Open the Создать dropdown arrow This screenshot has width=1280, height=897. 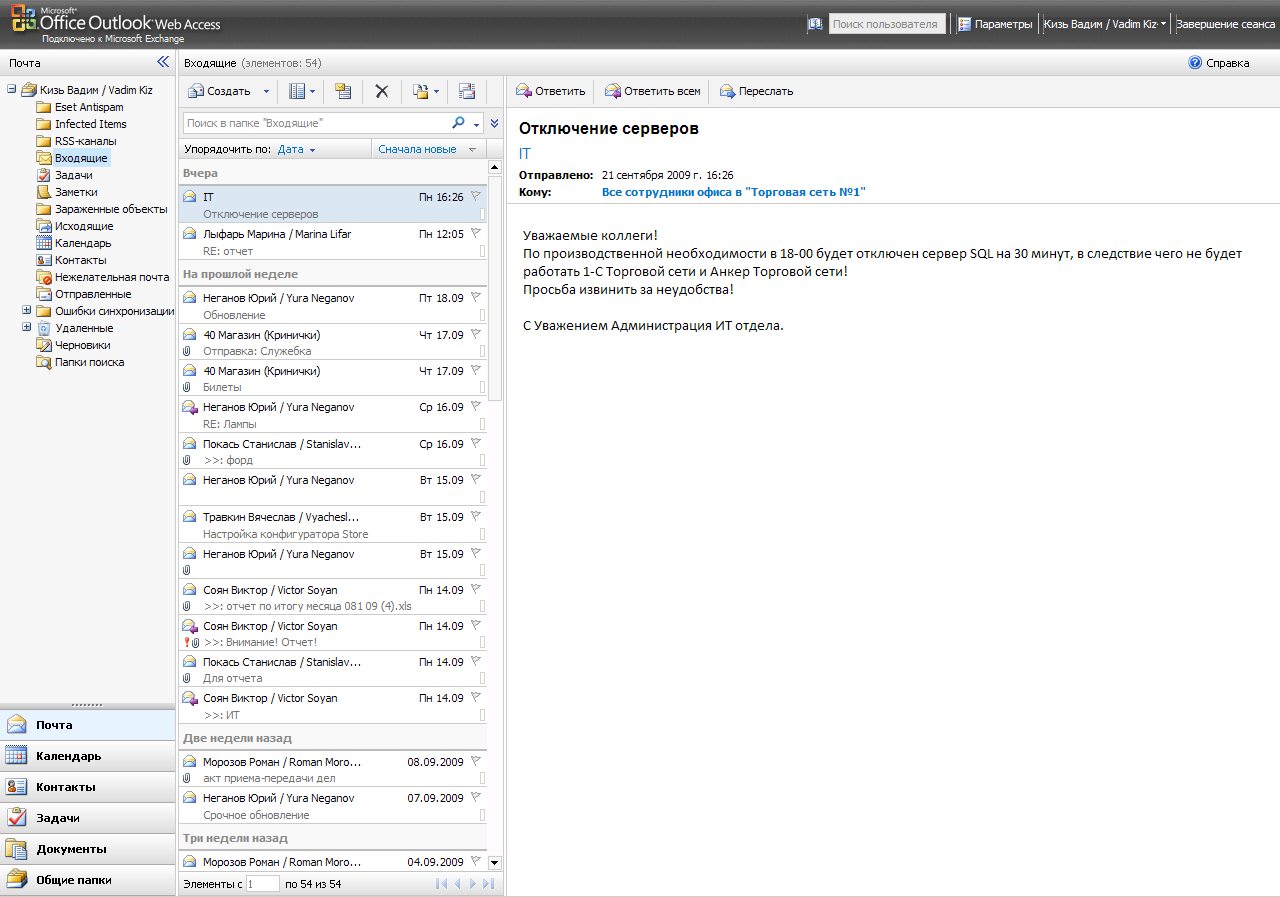266,91
